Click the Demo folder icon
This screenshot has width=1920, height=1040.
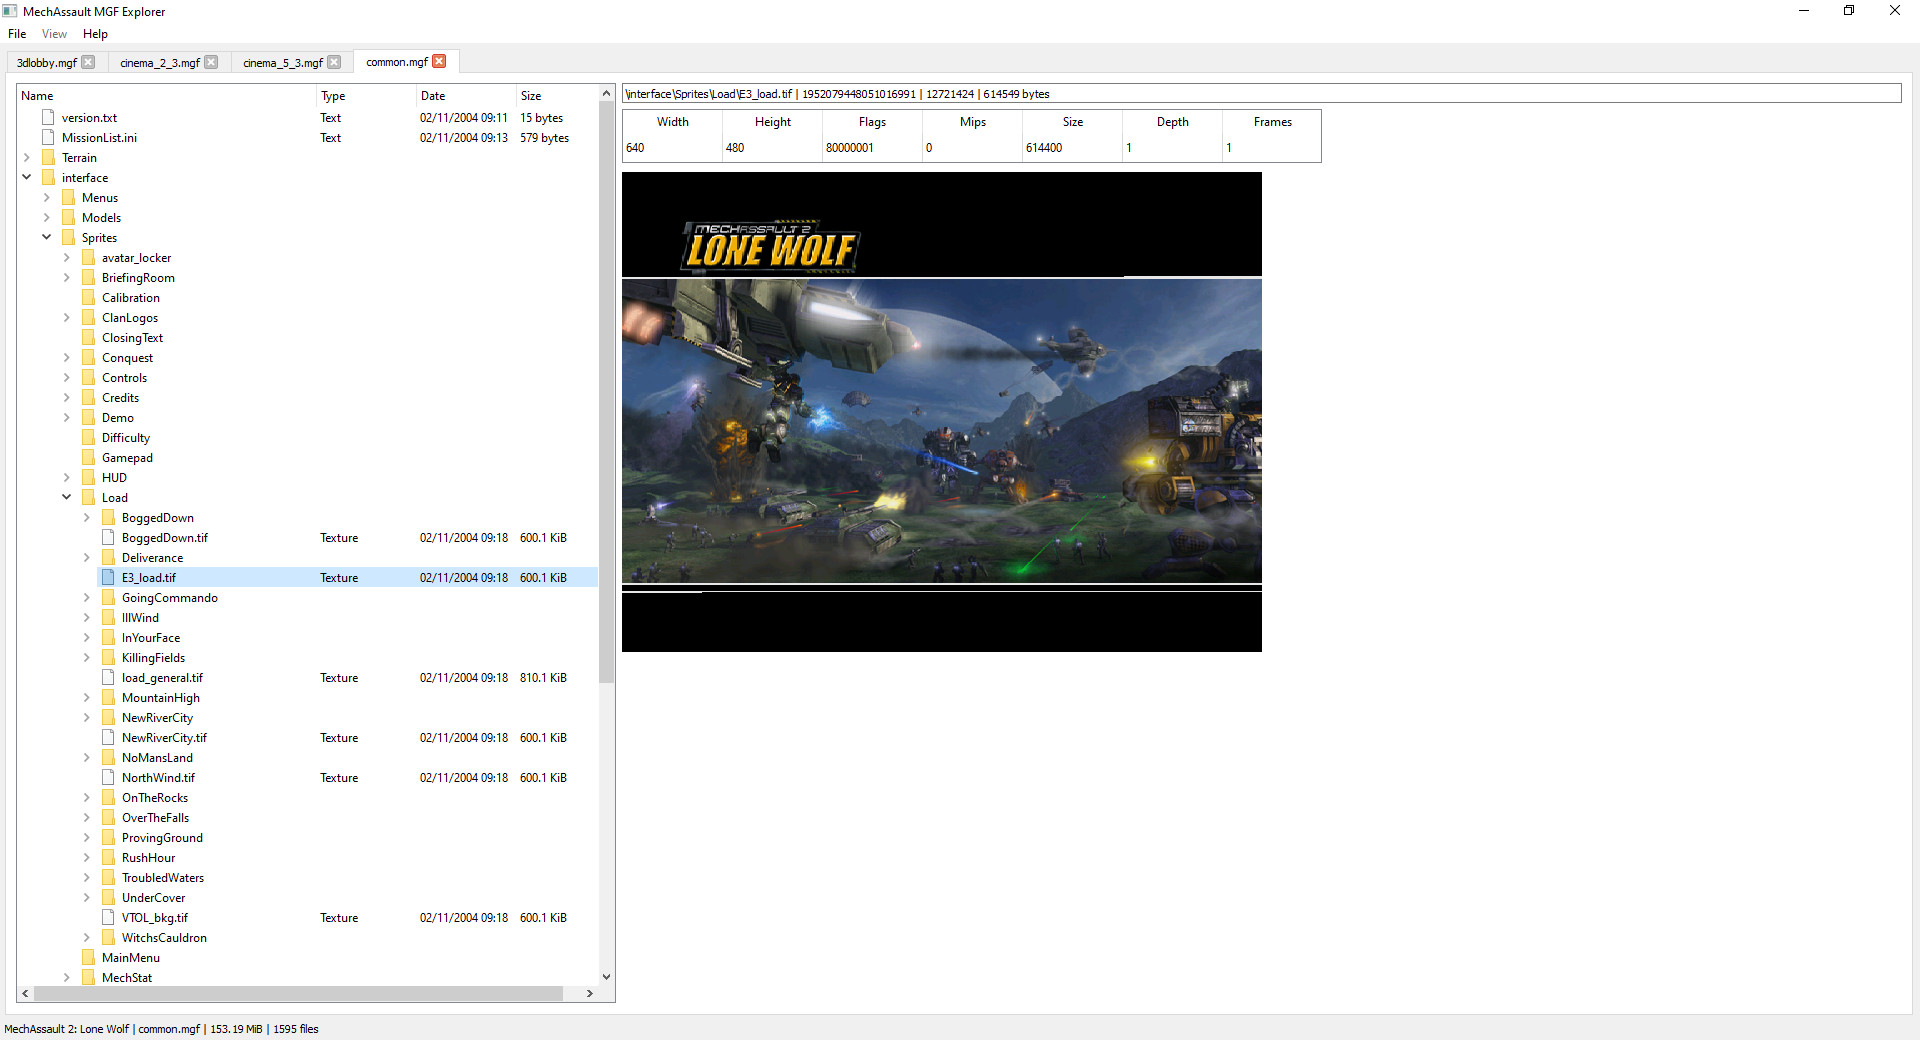tap(88, 418)
